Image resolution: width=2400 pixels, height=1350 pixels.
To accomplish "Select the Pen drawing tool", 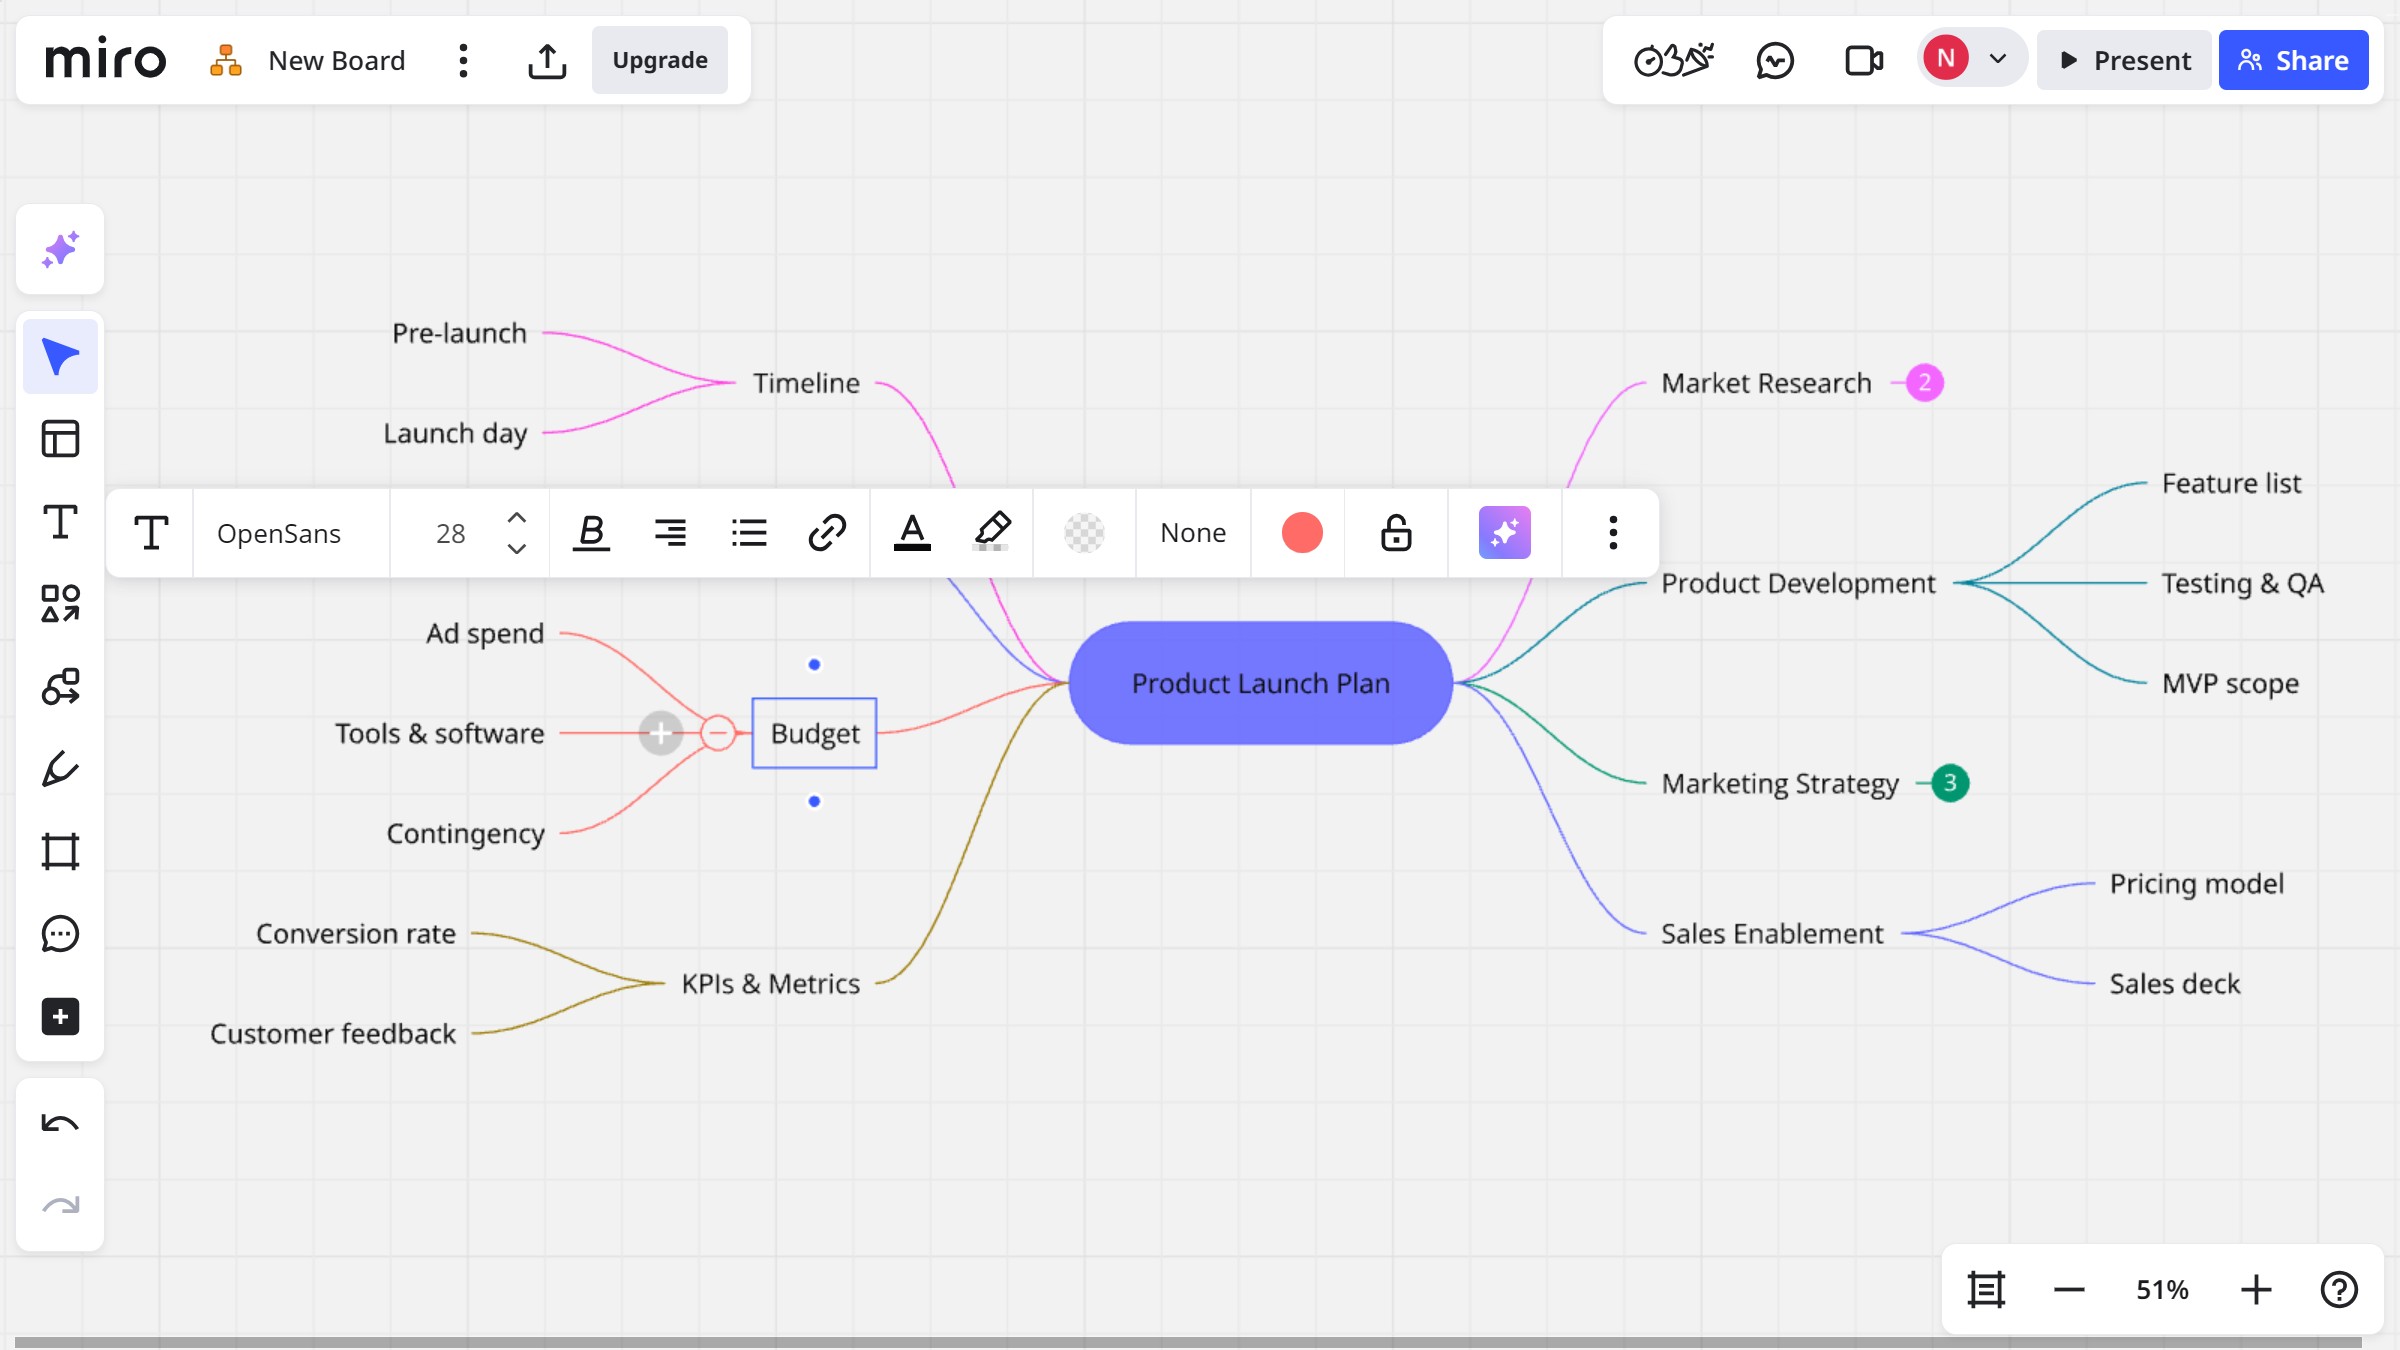I will [60, 769].
